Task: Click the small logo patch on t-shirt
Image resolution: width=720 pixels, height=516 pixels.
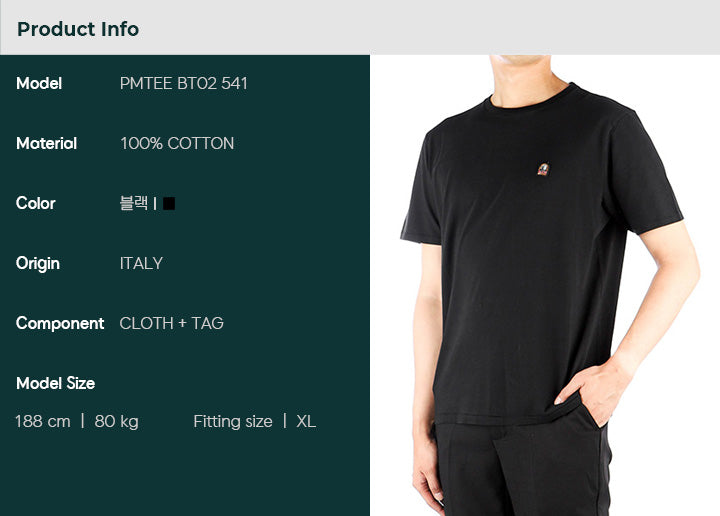Action: point(543,169)
